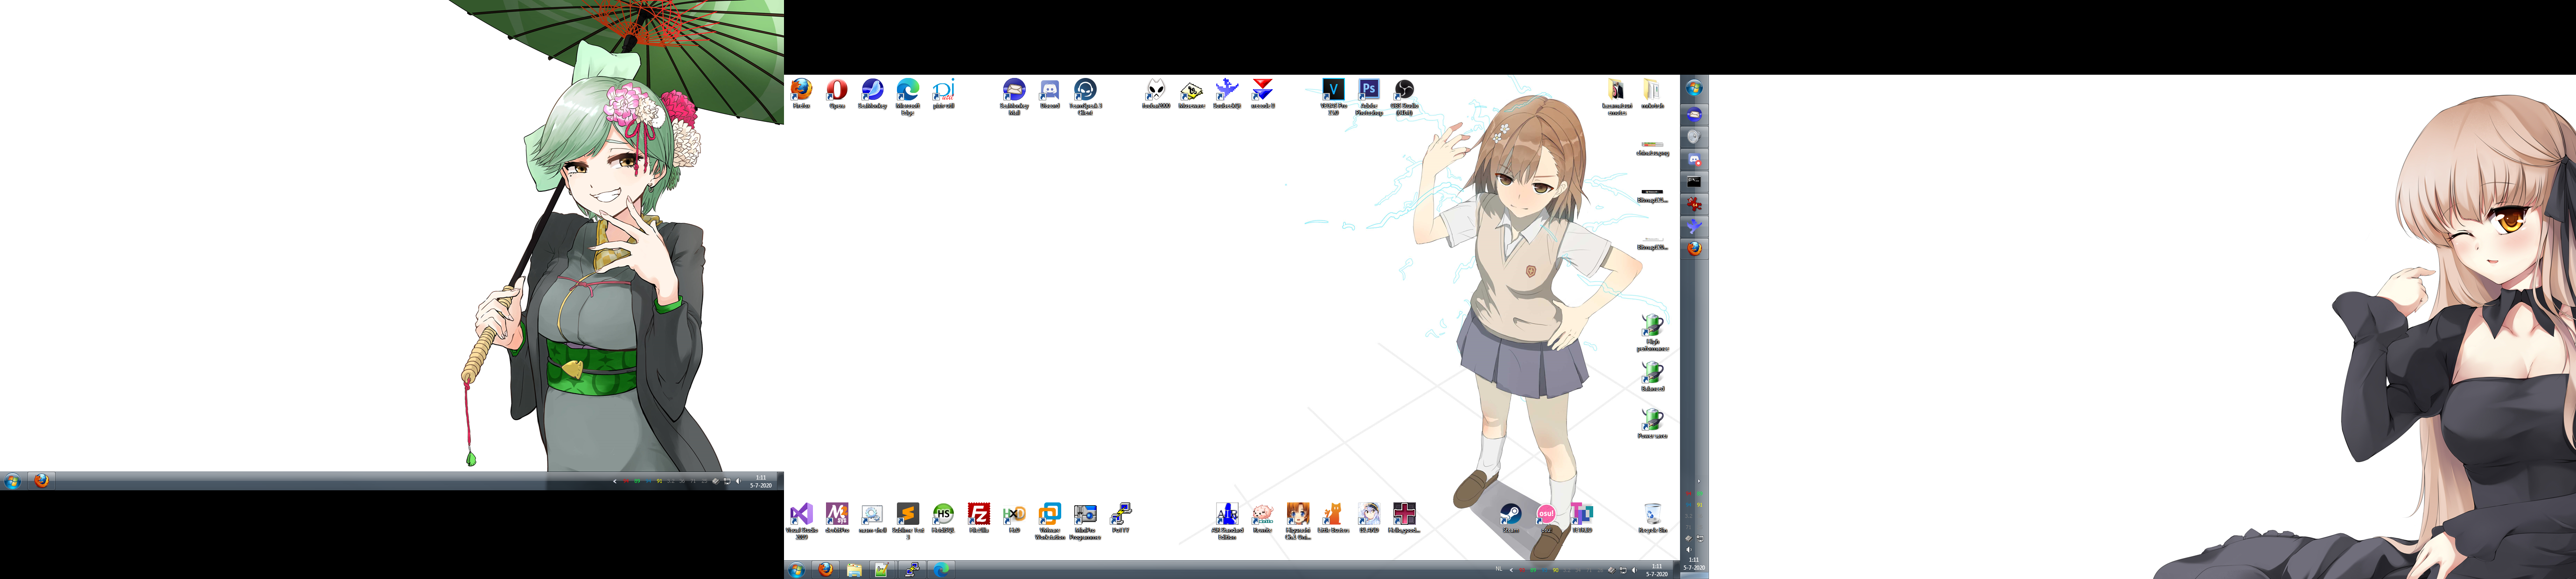Click Firefox in the center monitor taskbar

pyautogui.click(x=825, y=570)
